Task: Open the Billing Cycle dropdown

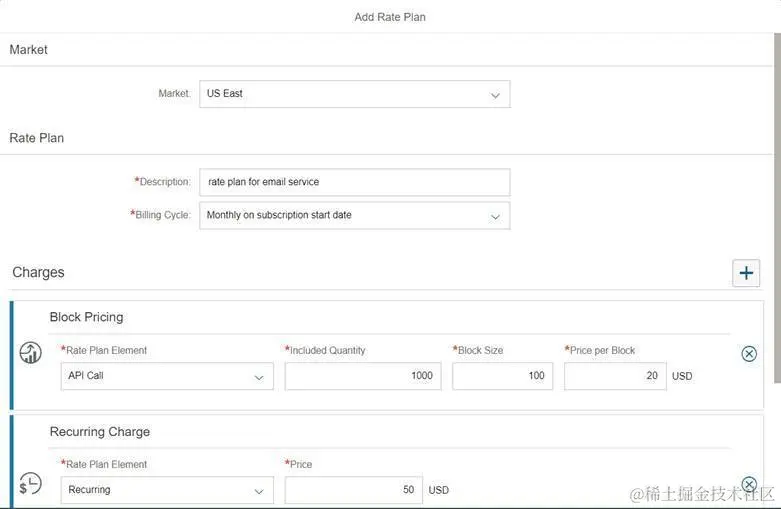Action: click(355, 216)
